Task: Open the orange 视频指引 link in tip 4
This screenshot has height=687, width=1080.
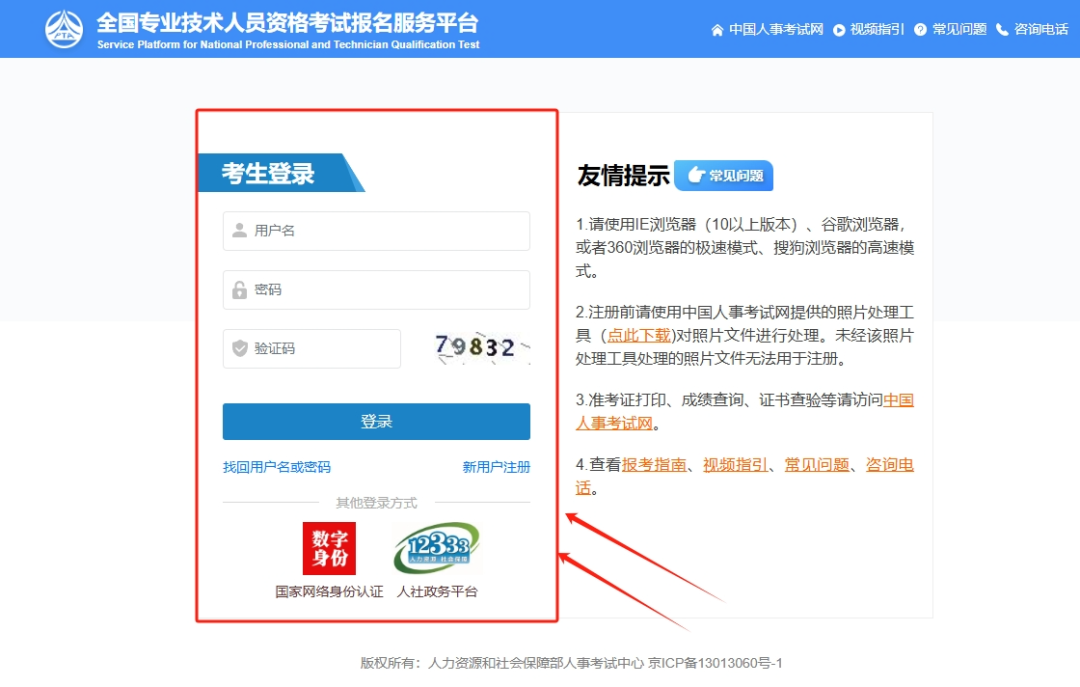Action: 735,465
